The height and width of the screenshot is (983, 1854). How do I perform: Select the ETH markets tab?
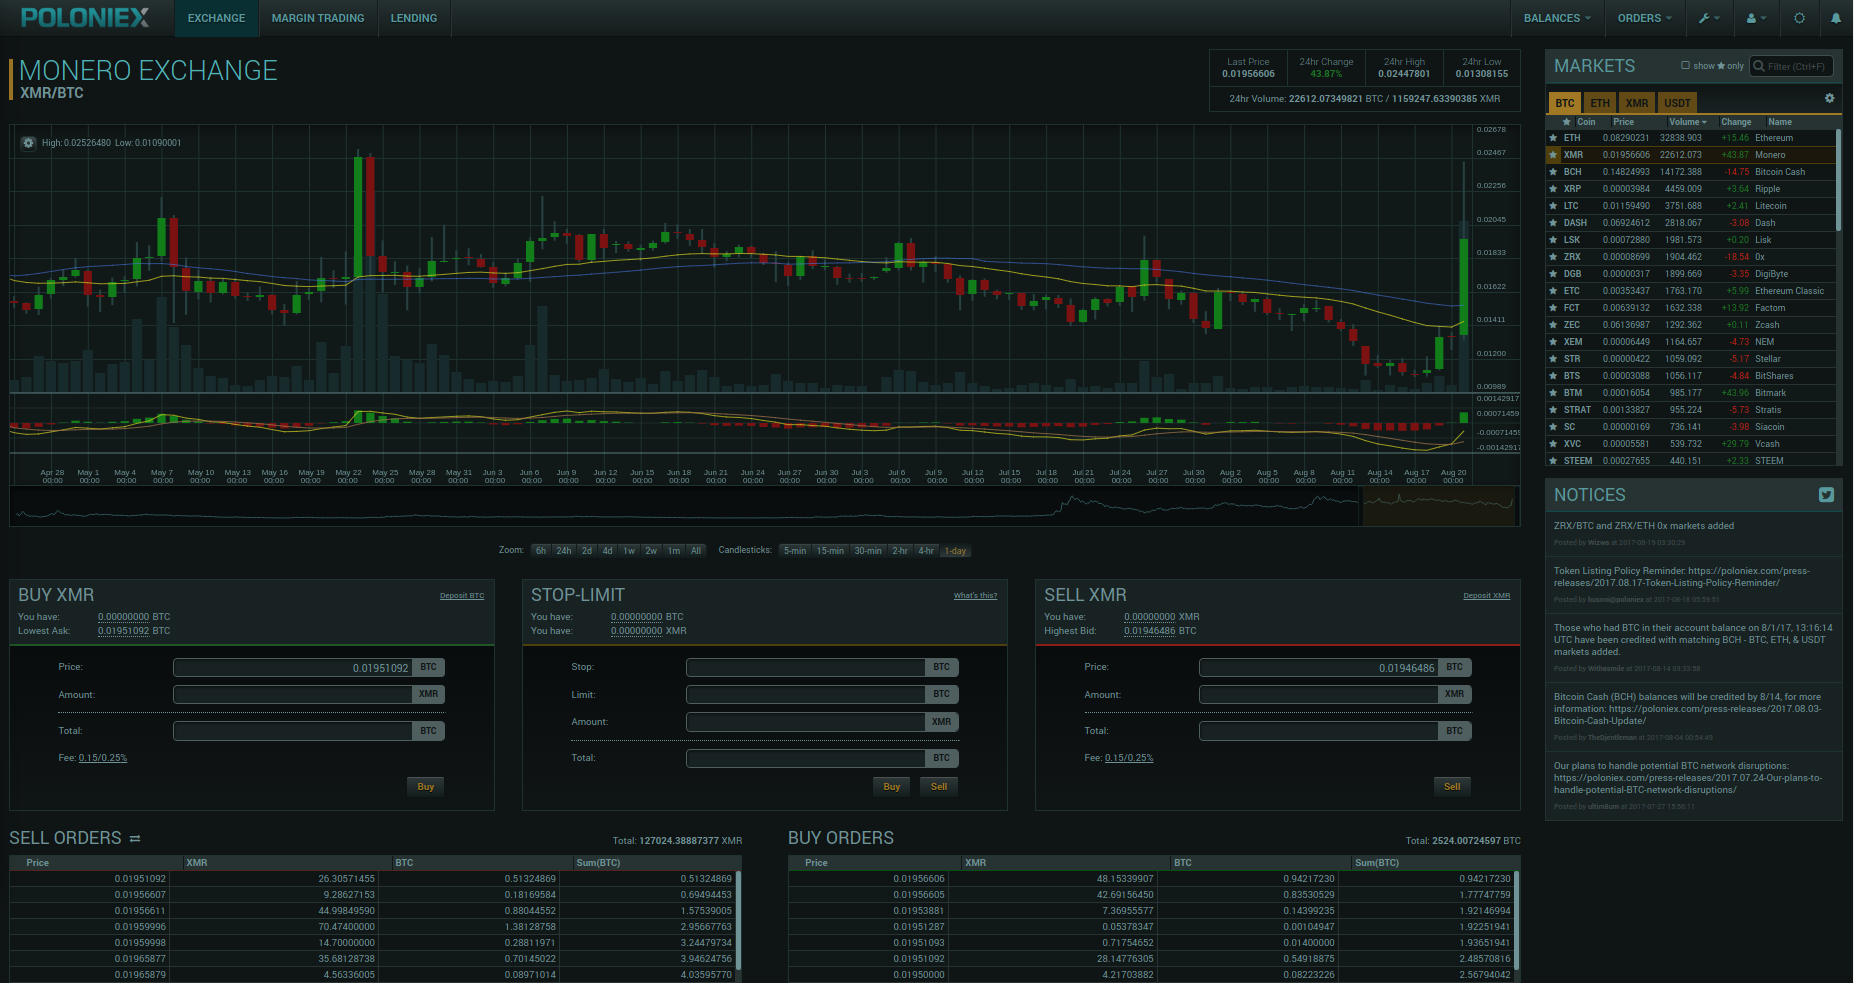pyautogui.click(x=1600, y=103)
